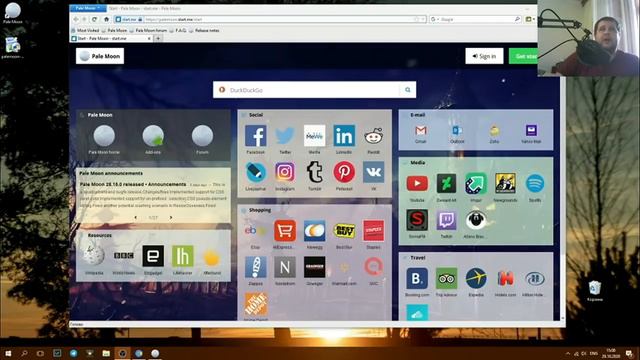The width and height of the screenshot is (640, 360).
Task: Open the Pale Moon home tile
Action: (x=104, y=136)
